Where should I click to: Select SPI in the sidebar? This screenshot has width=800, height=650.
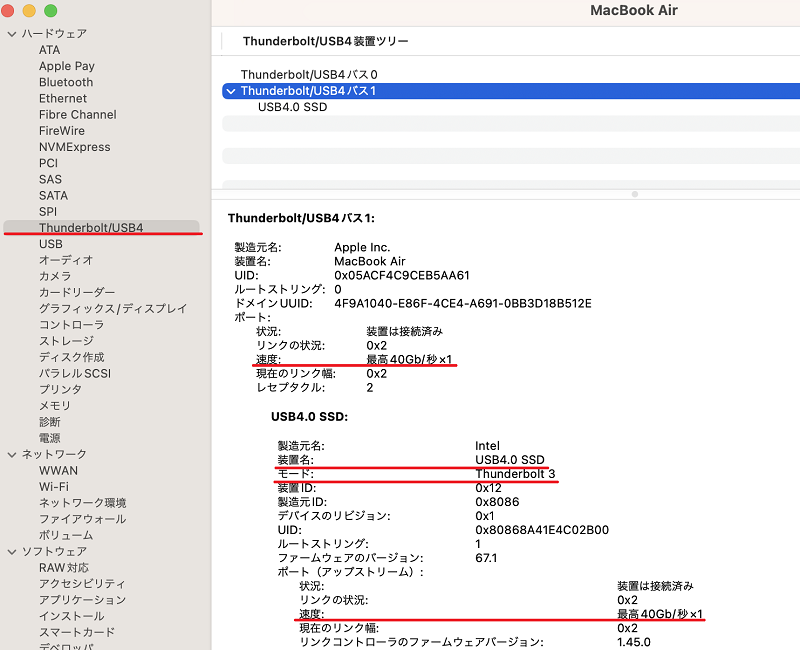[48, 212]
